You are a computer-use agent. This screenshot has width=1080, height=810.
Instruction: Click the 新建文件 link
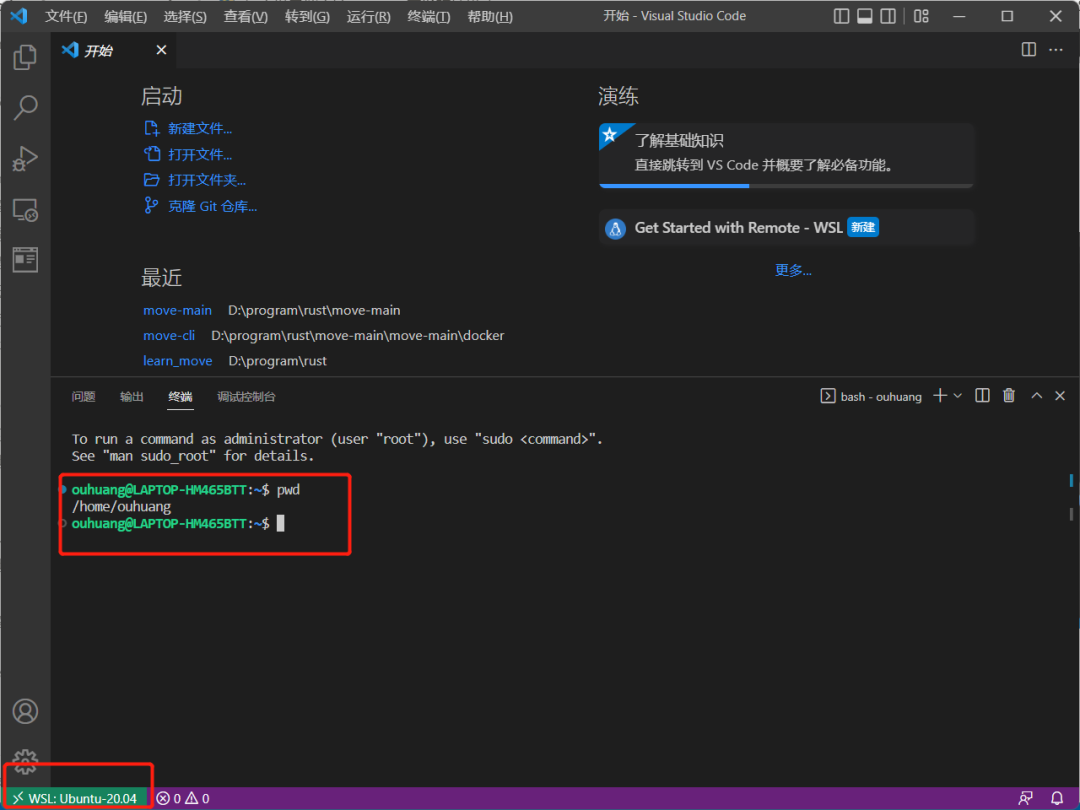[x=200, y=129]
